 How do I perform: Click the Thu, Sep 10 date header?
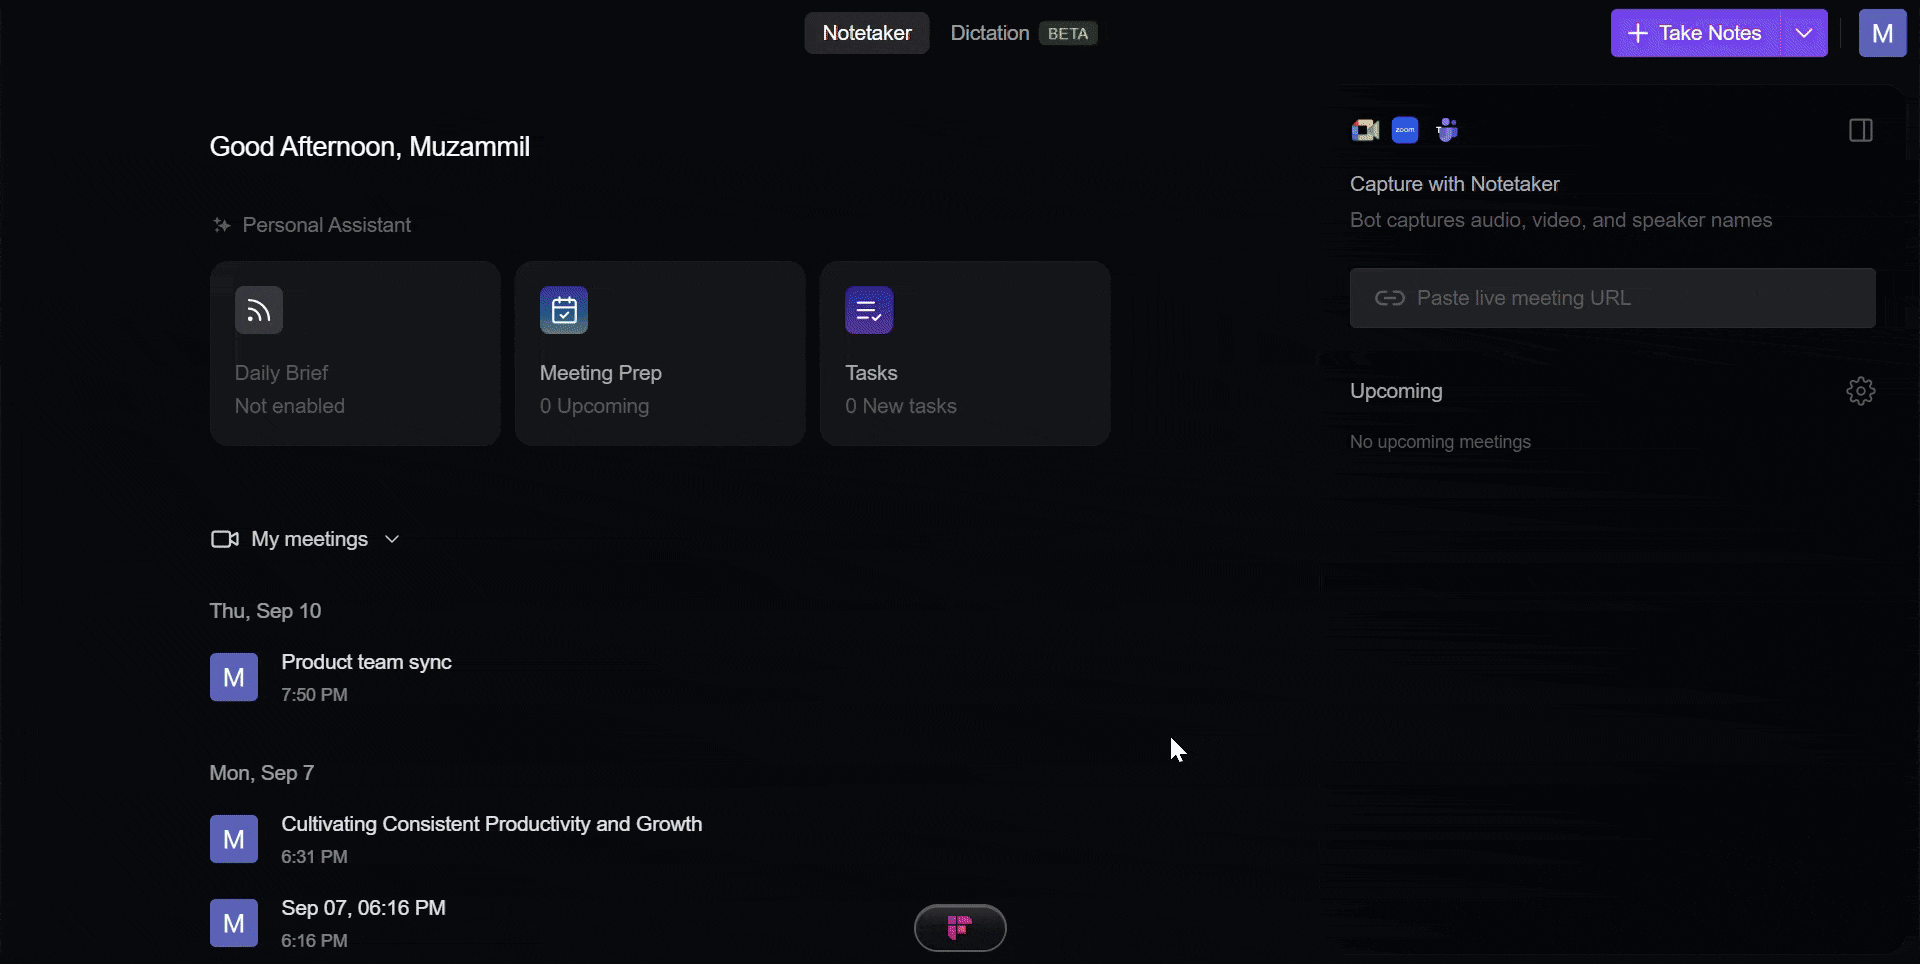[265, 611]
